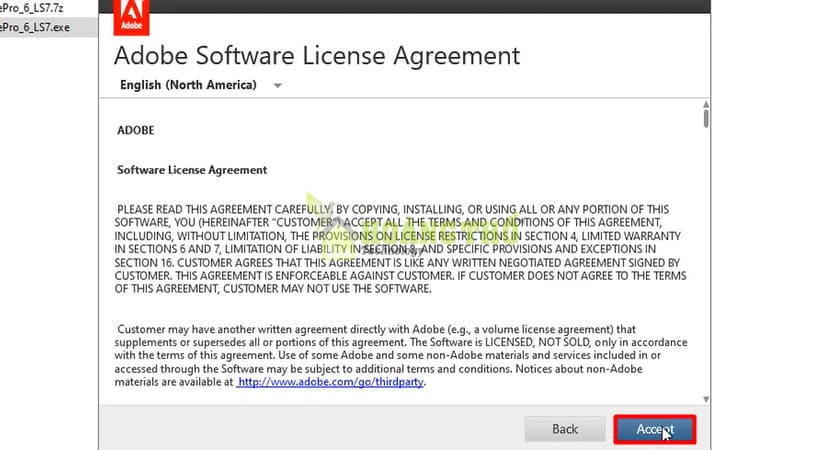Select the ePro_6_LS7.7z file
This screenshot has height=450, width=820.
point(34,8)
